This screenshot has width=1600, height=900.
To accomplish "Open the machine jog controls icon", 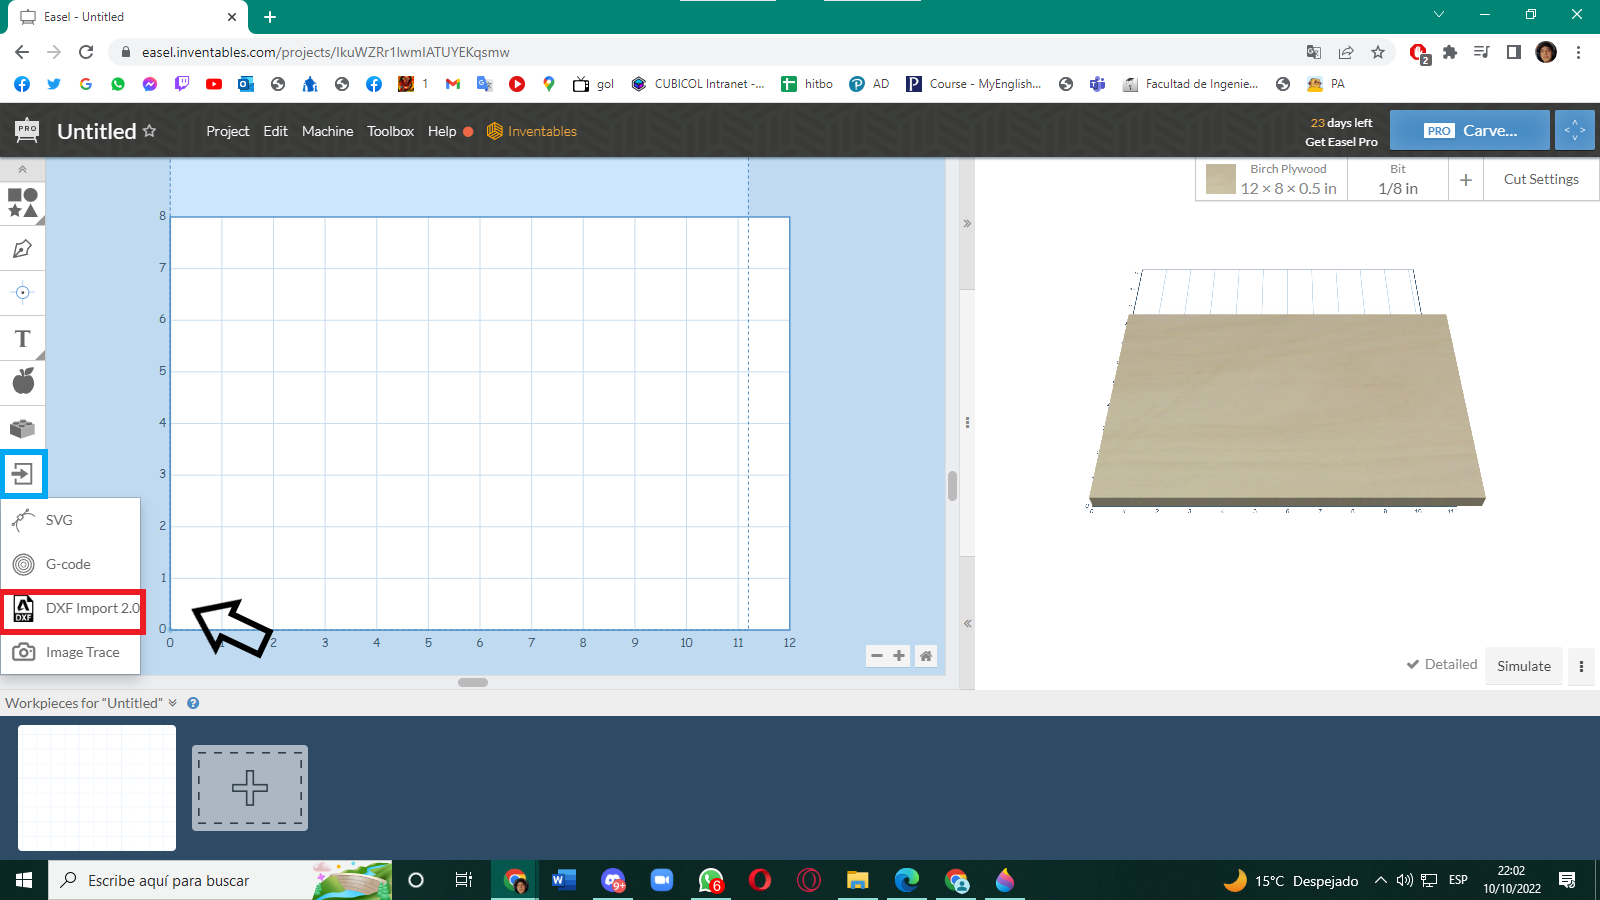I will point(1575,131).
